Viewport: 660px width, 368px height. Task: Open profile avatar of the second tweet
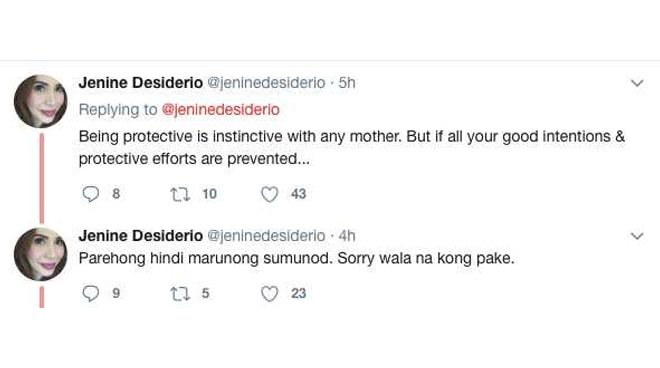[40, 254]
